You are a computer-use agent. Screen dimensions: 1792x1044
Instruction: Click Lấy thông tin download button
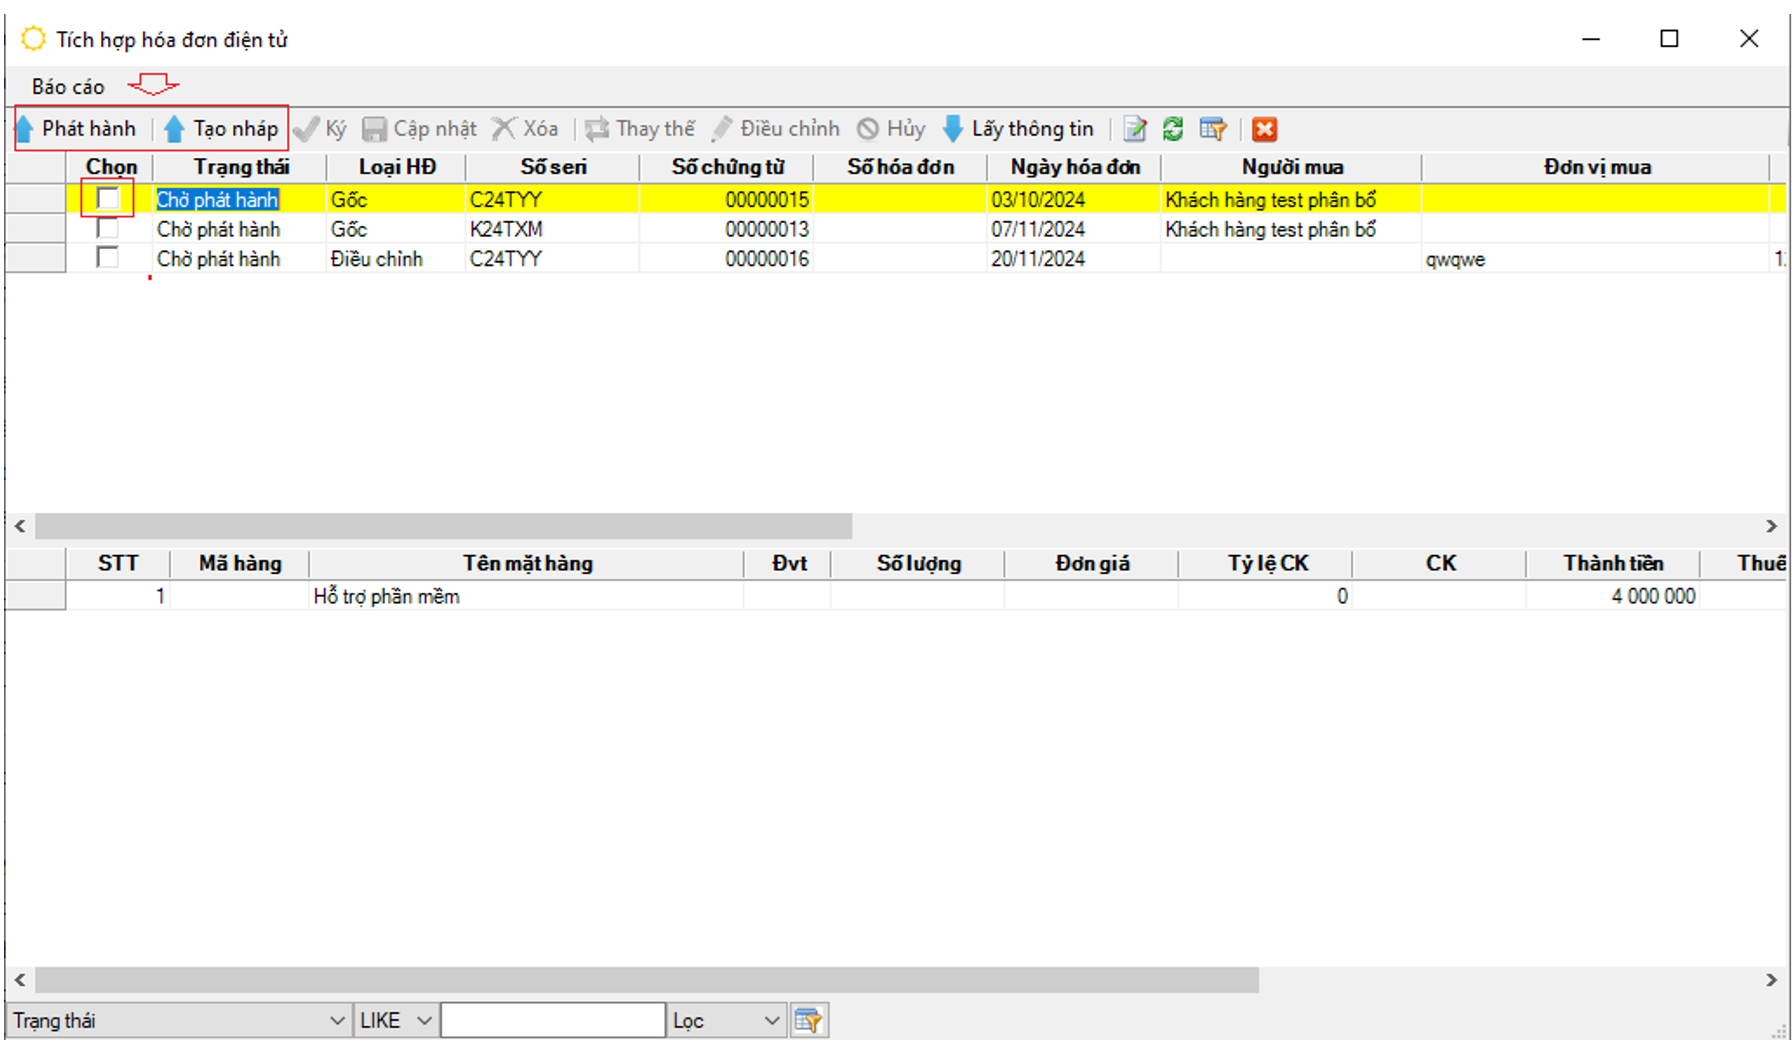pos(1019,129)
